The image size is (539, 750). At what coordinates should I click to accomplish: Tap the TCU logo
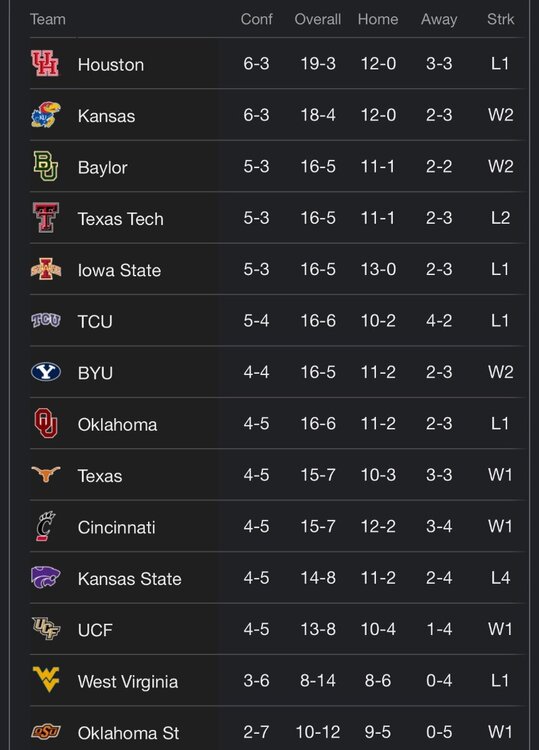(46, 320)
